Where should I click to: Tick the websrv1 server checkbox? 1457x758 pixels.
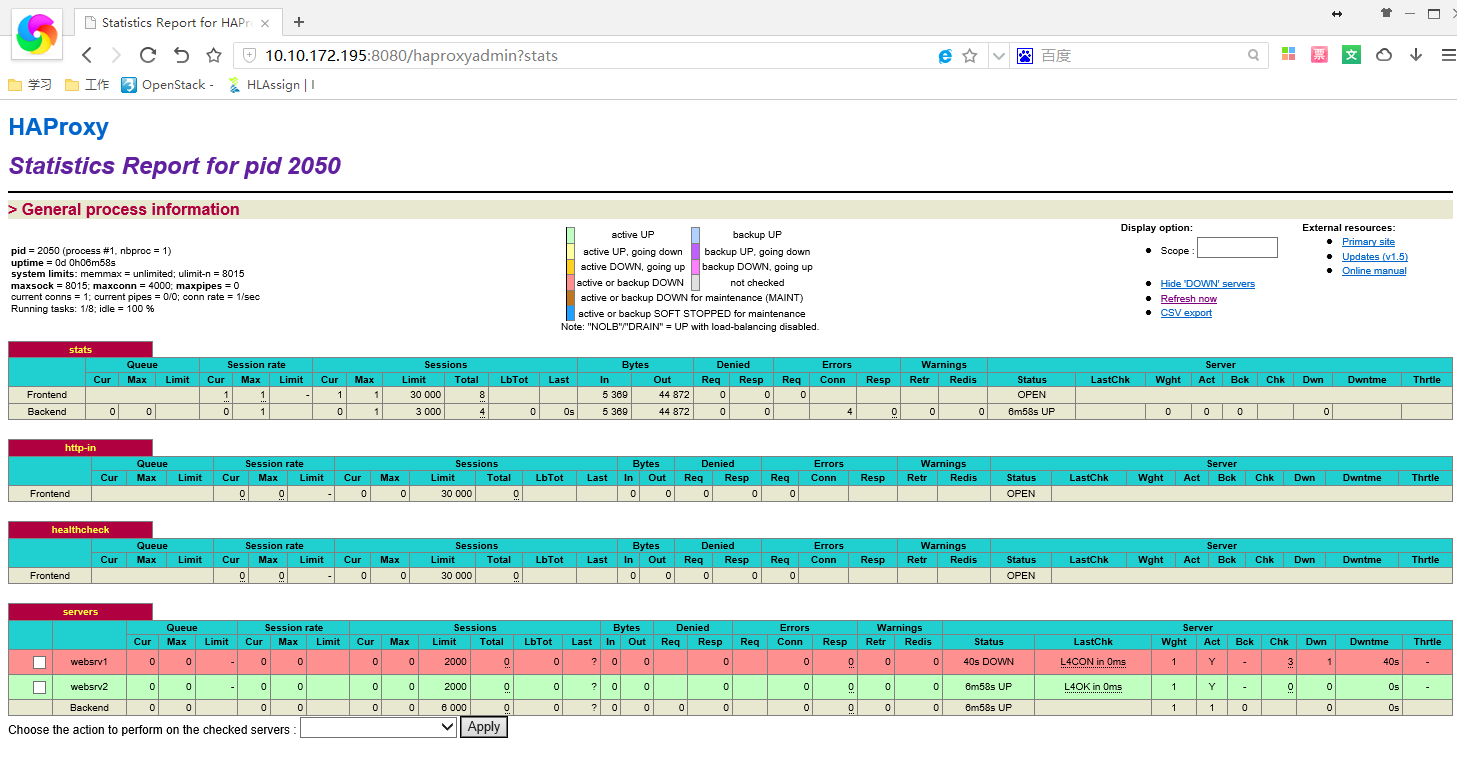click(39, 662)
